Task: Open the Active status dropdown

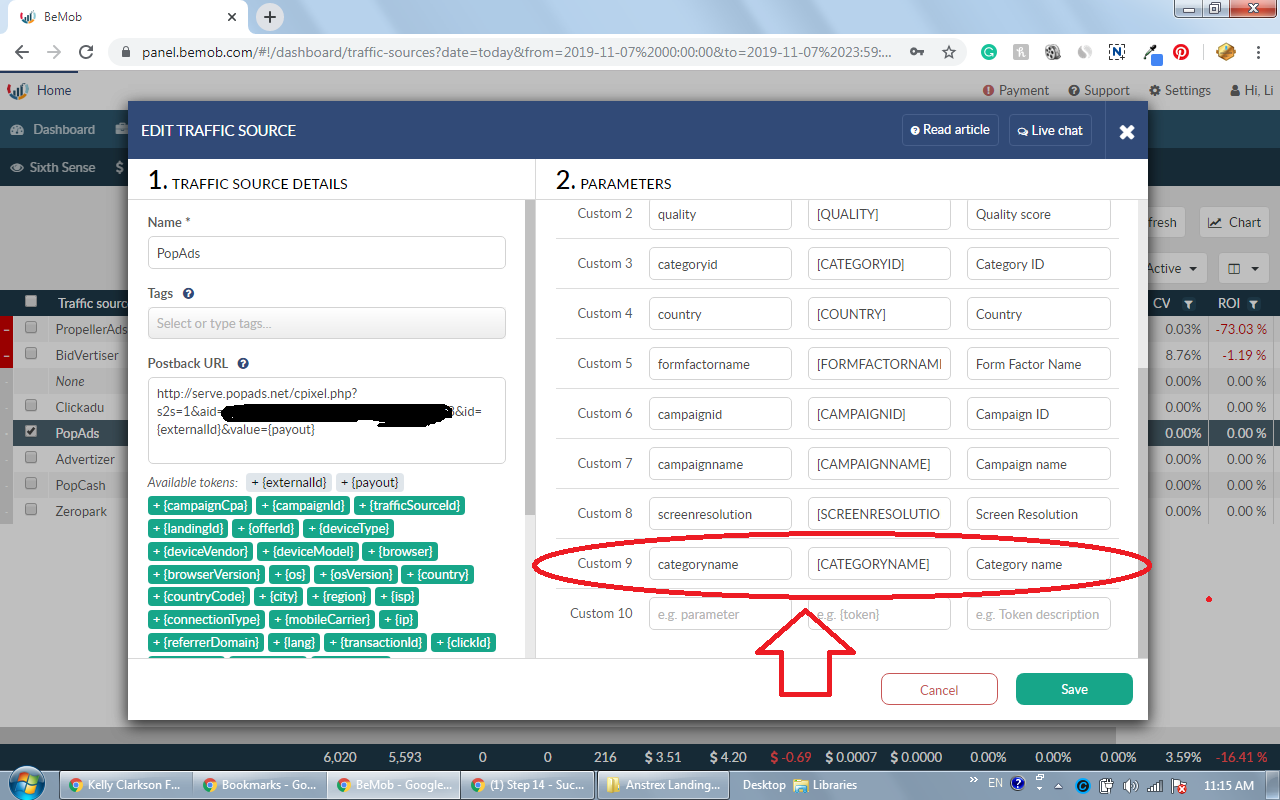Action: tap(1172, 268)
